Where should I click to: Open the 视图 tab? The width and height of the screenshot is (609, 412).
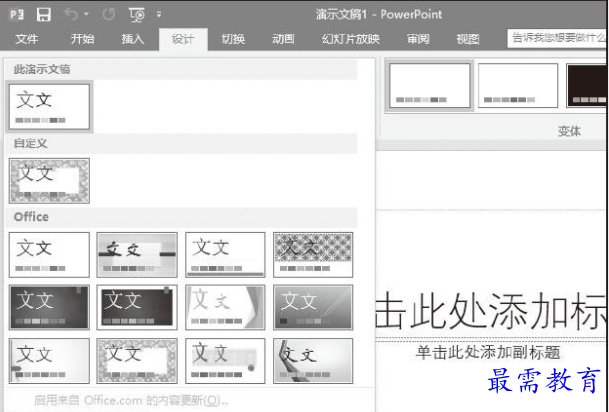pos(468,39)
